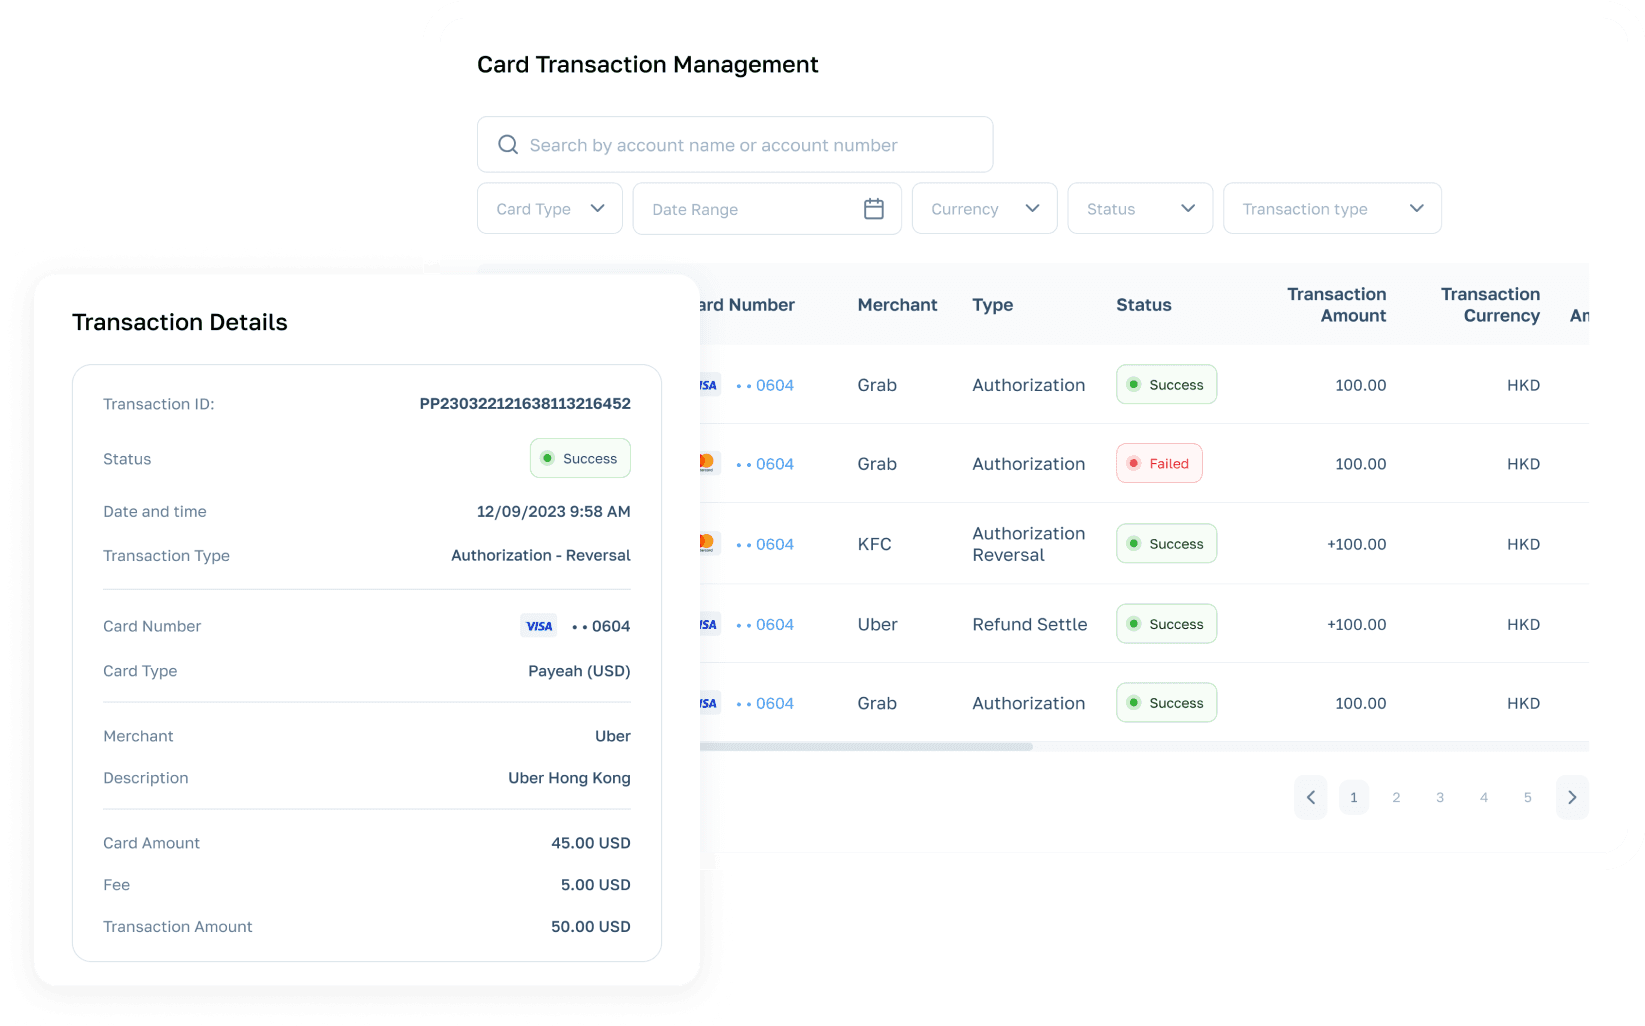1645x1026 pixels.
Task: Click the Visa icon in Uber row
Action: click(x=709, y=624)
